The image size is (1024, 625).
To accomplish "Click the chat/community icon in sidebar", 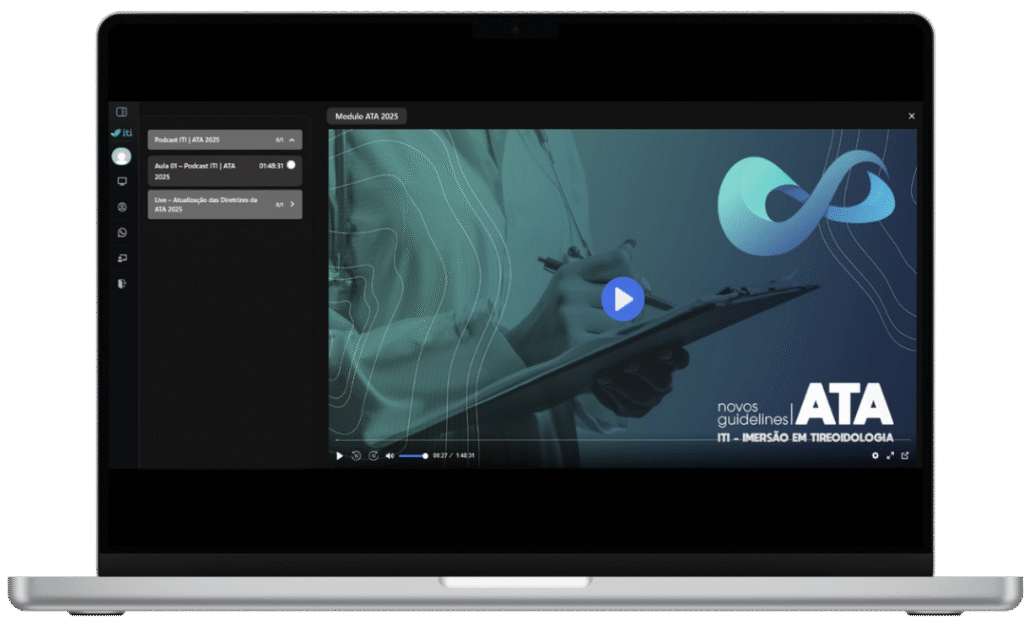I will coord(121,258).
